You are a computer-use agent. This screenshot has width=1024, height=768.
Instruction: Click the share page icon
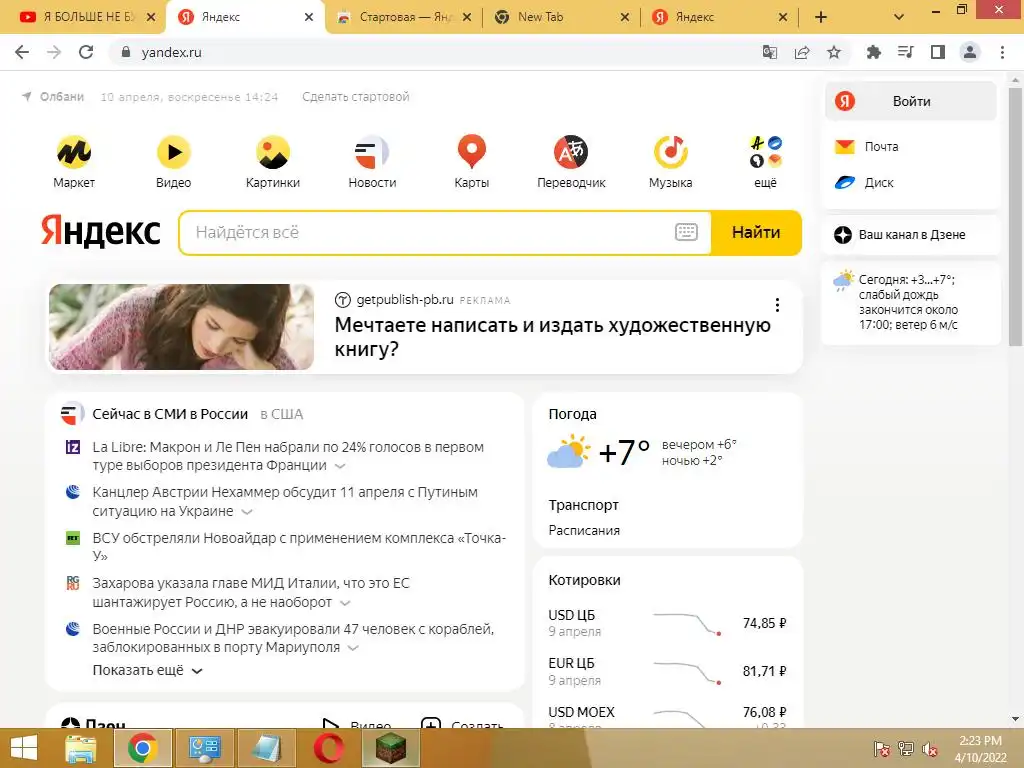tap(802, 52)
